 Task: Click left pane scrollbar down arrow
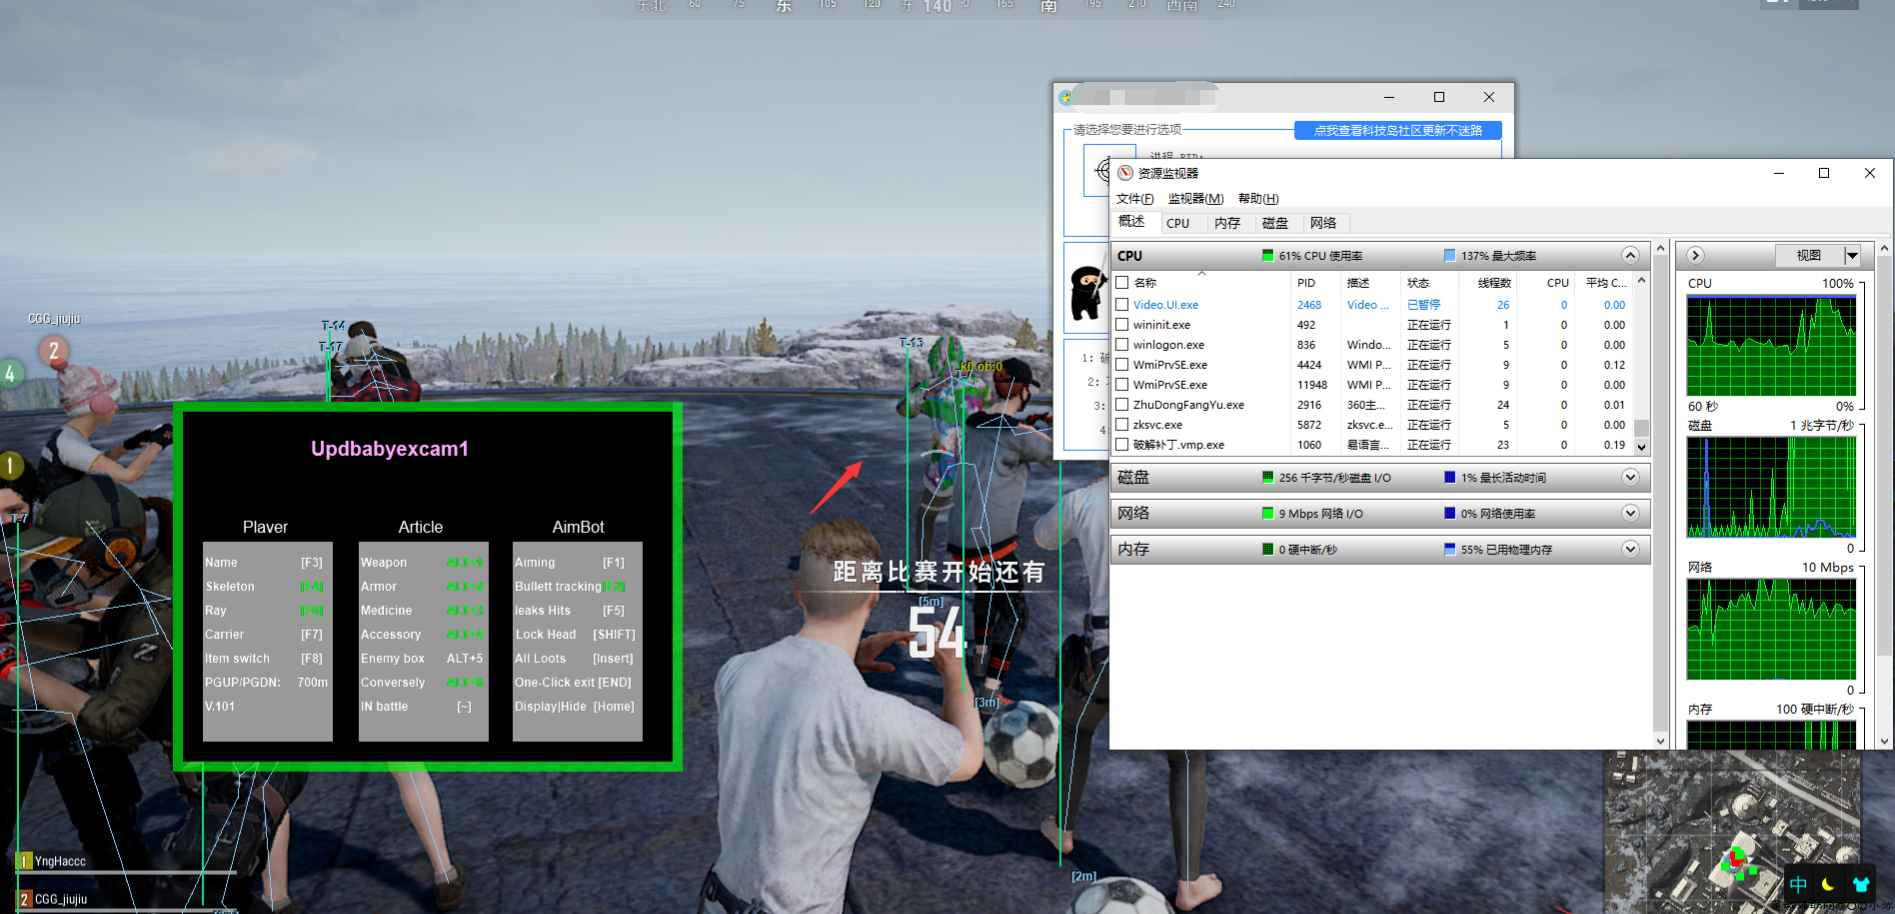coord(1661,741)
